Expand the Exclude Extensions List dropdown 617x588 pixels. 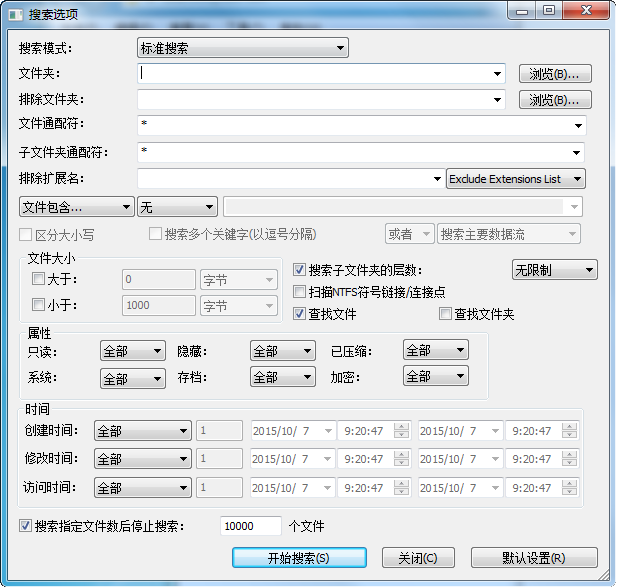coord(515,179)
